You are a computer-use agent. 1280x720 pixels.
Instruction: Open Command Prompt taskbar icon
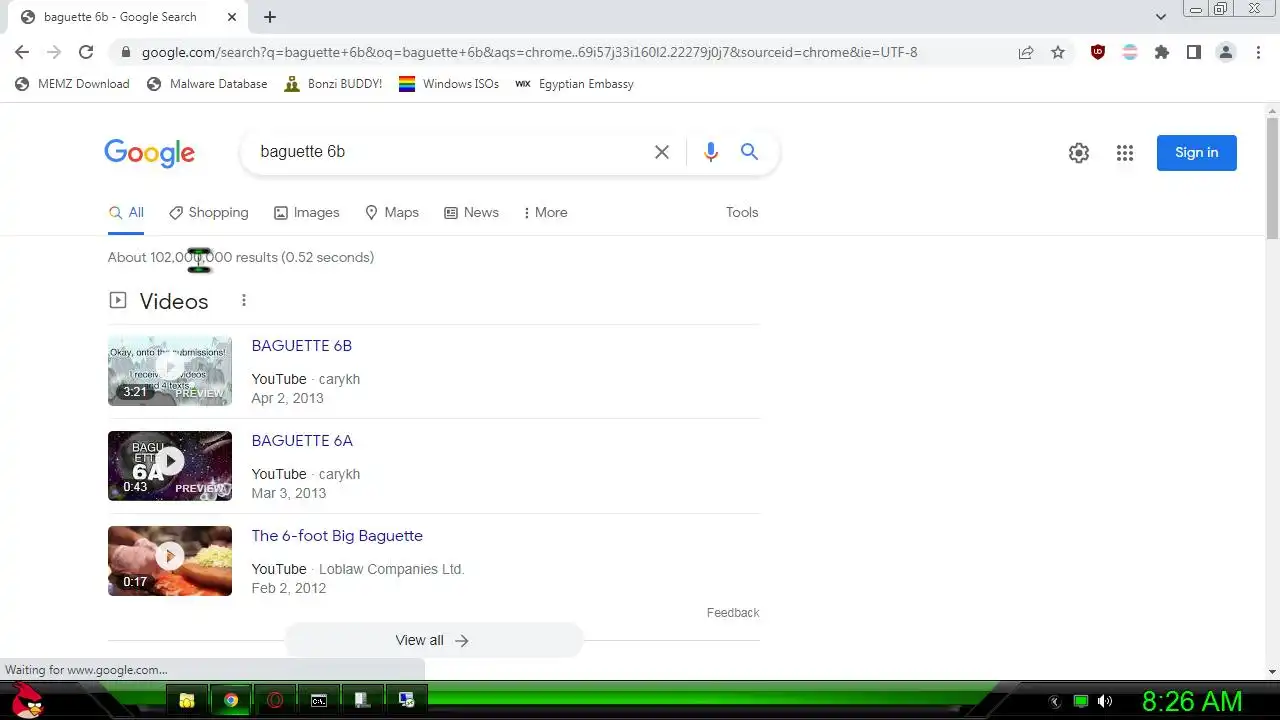tap(319, 701)
